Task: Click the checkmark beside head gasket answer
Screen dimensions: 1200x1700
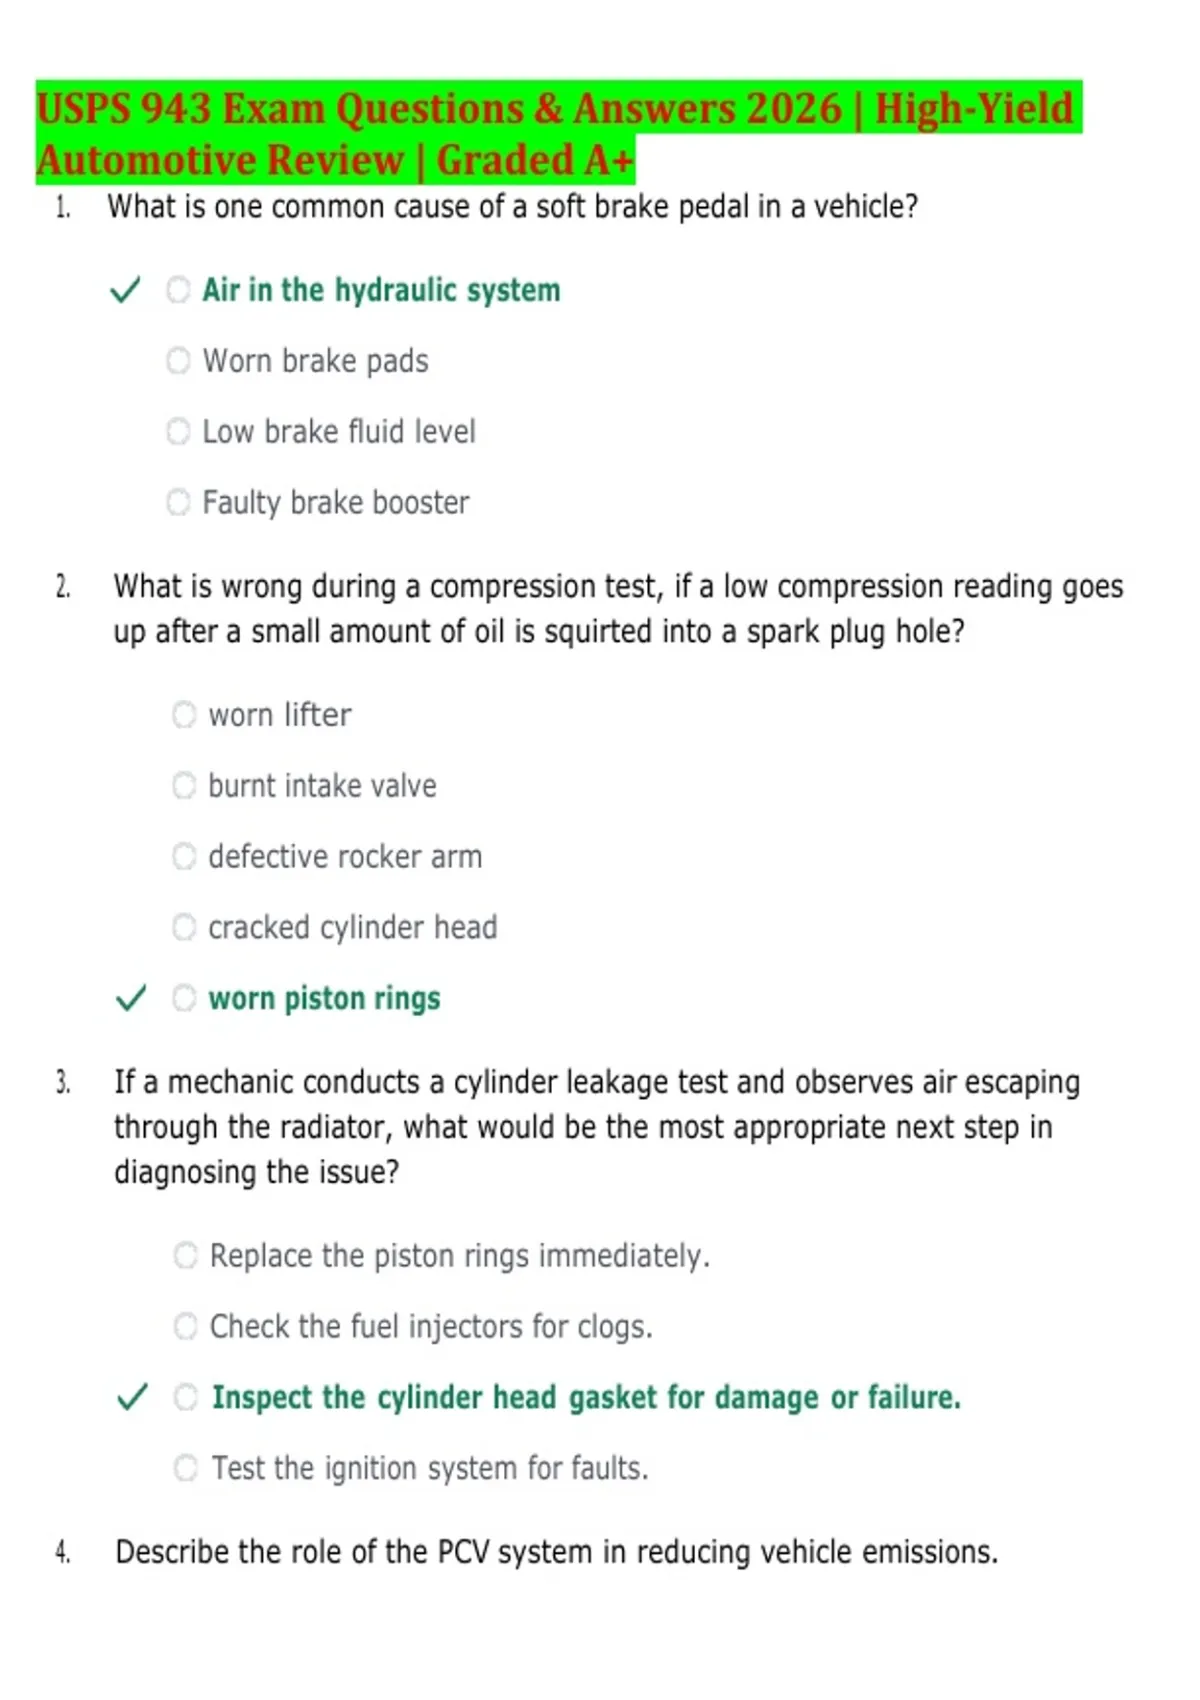Action: (133, 1397)
